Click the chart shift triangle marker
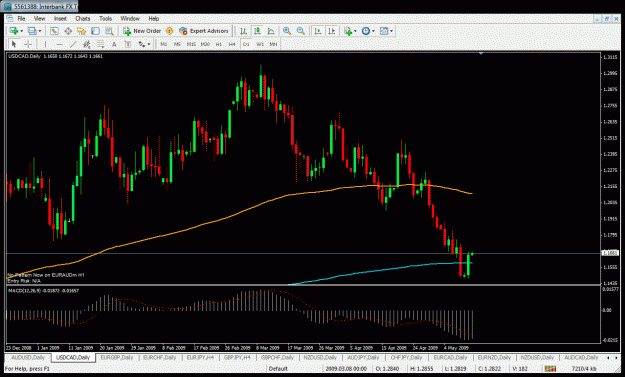Screen dimensions: 625x377 [481, 53]
